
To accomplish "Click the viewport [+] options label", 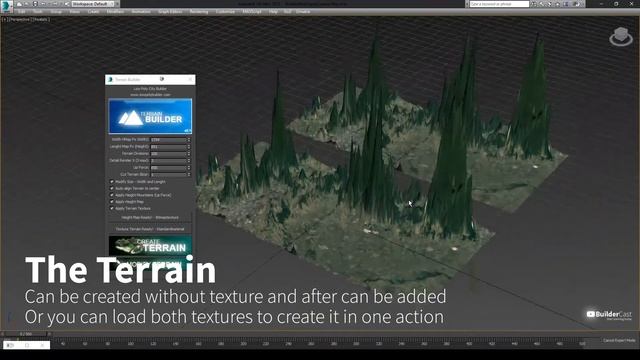I will pyautogui.click(x=4, y=19).
